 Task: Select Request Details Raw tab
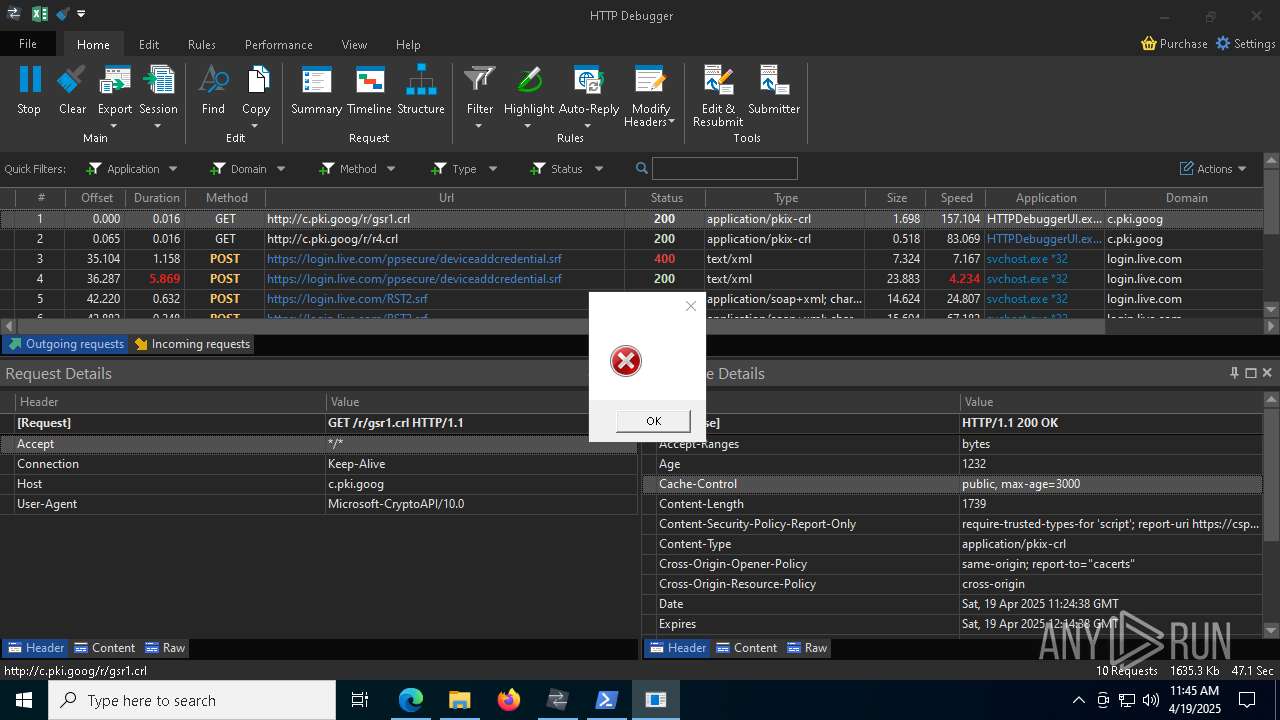tap(165, 648)
